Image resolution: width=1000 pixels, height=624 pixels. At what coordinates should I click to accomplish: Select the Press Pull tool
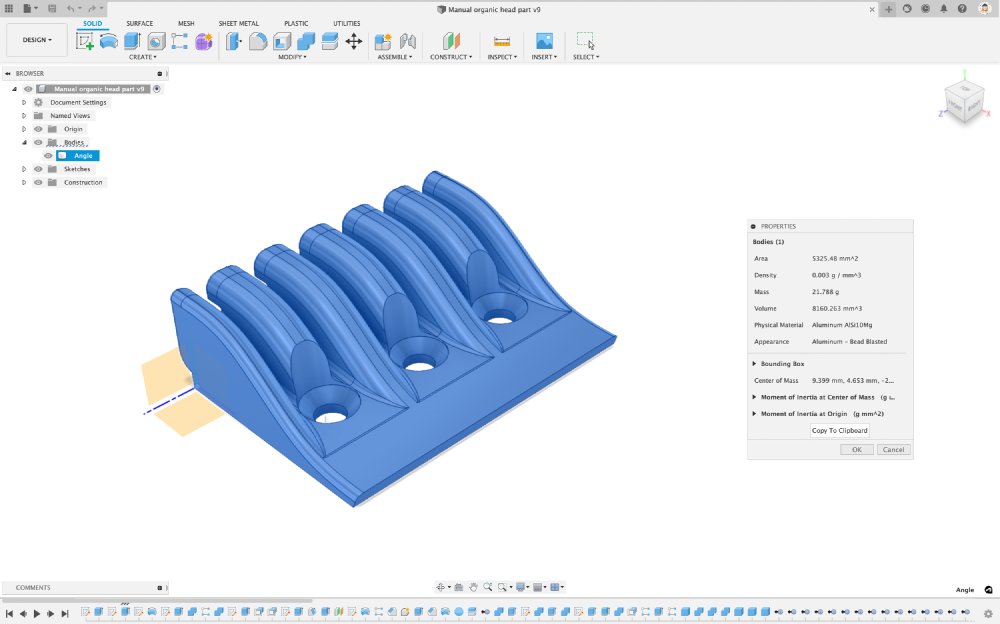[x=234, y=41]
